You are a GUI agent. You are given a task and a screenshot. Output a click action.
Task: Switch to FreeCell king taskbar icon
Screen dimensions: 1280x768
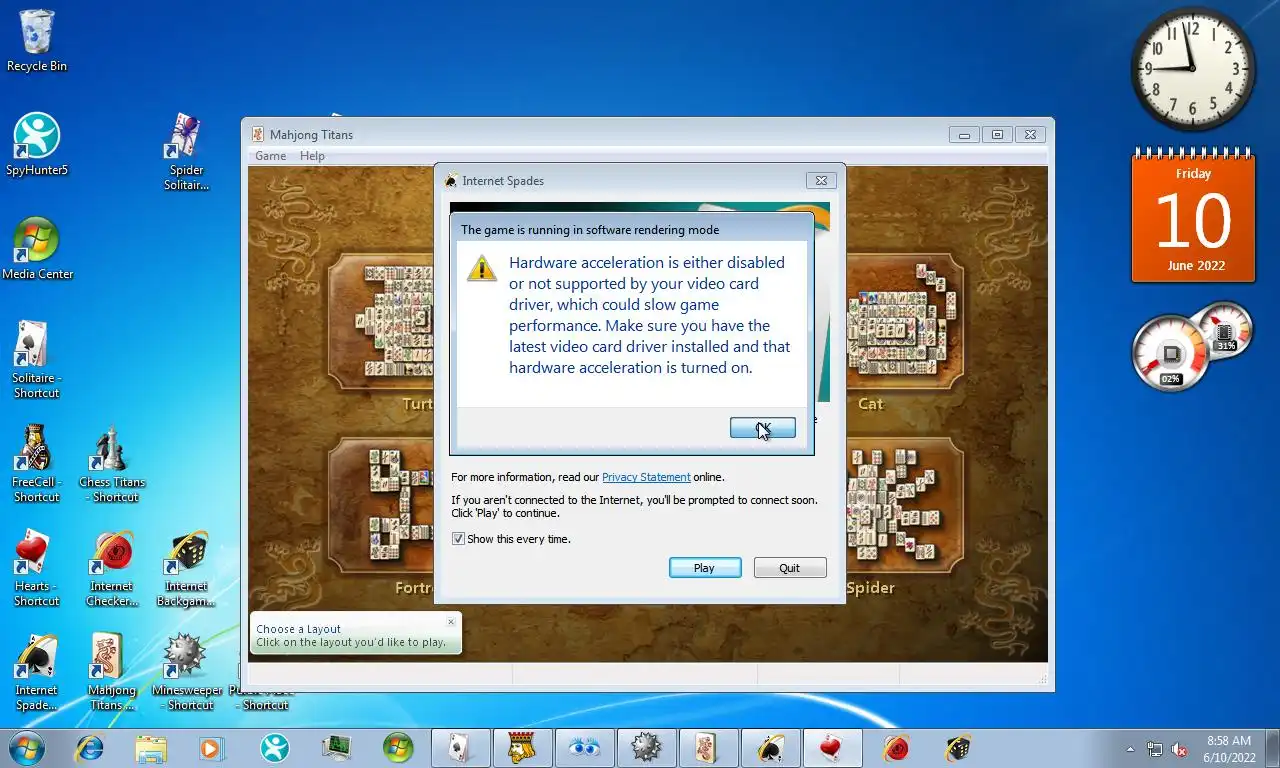522,748
